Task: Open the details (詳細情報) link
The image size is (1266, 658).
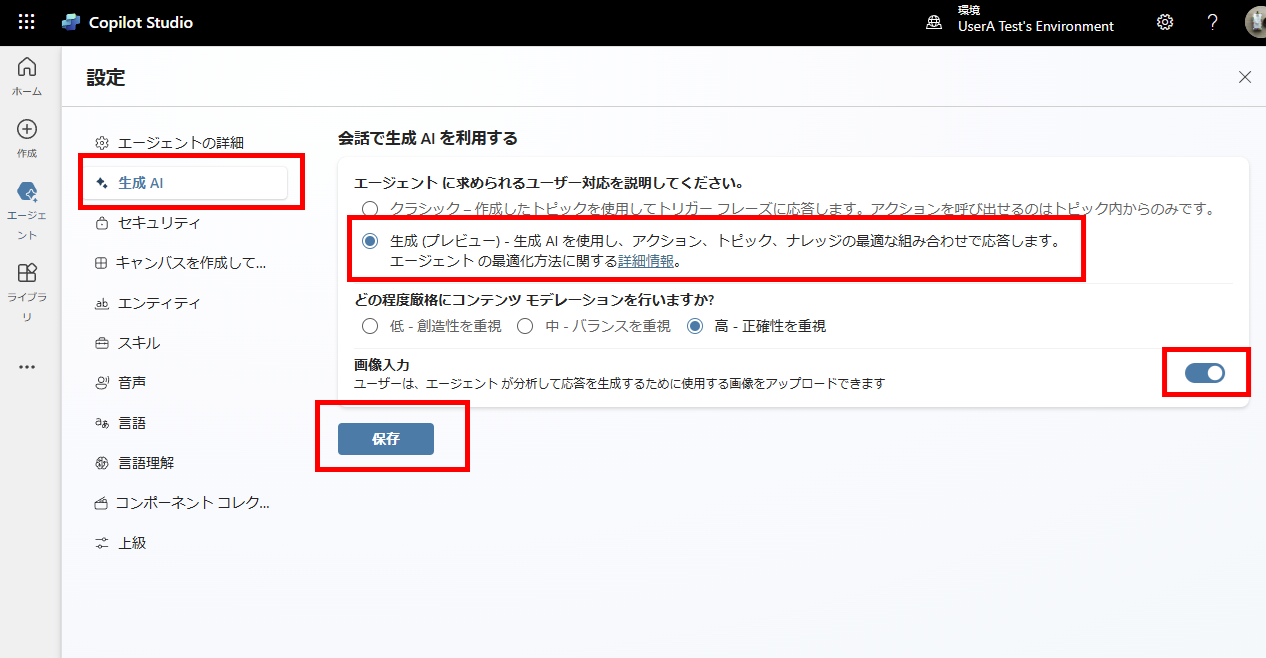Action: point(646,261)
